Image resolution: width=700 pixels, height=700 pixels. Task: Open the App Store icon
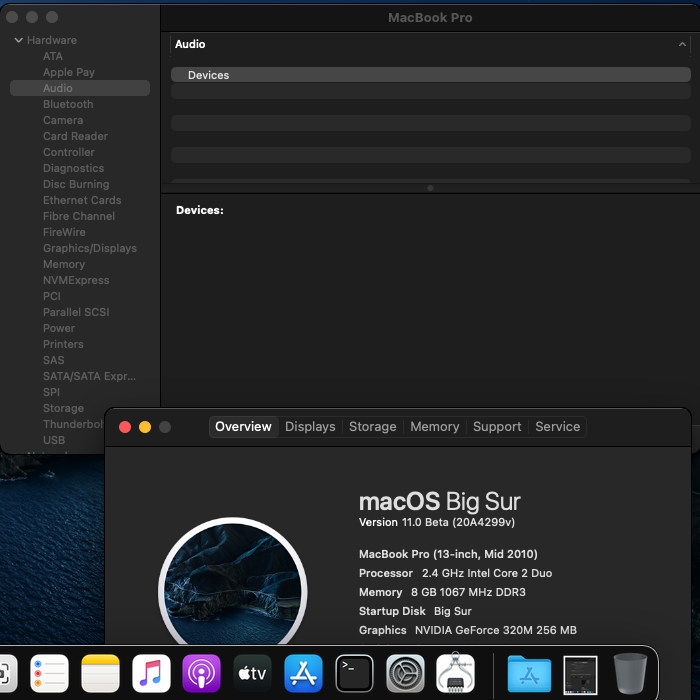click(x=303, y=673)
